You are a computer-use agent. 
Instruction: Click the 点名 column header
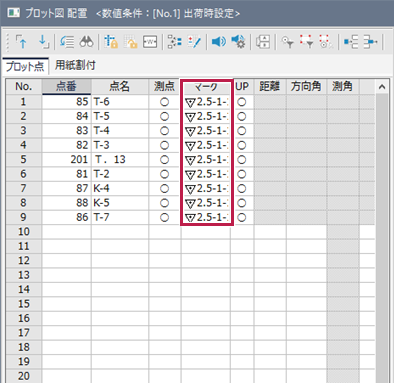(120, 87)
